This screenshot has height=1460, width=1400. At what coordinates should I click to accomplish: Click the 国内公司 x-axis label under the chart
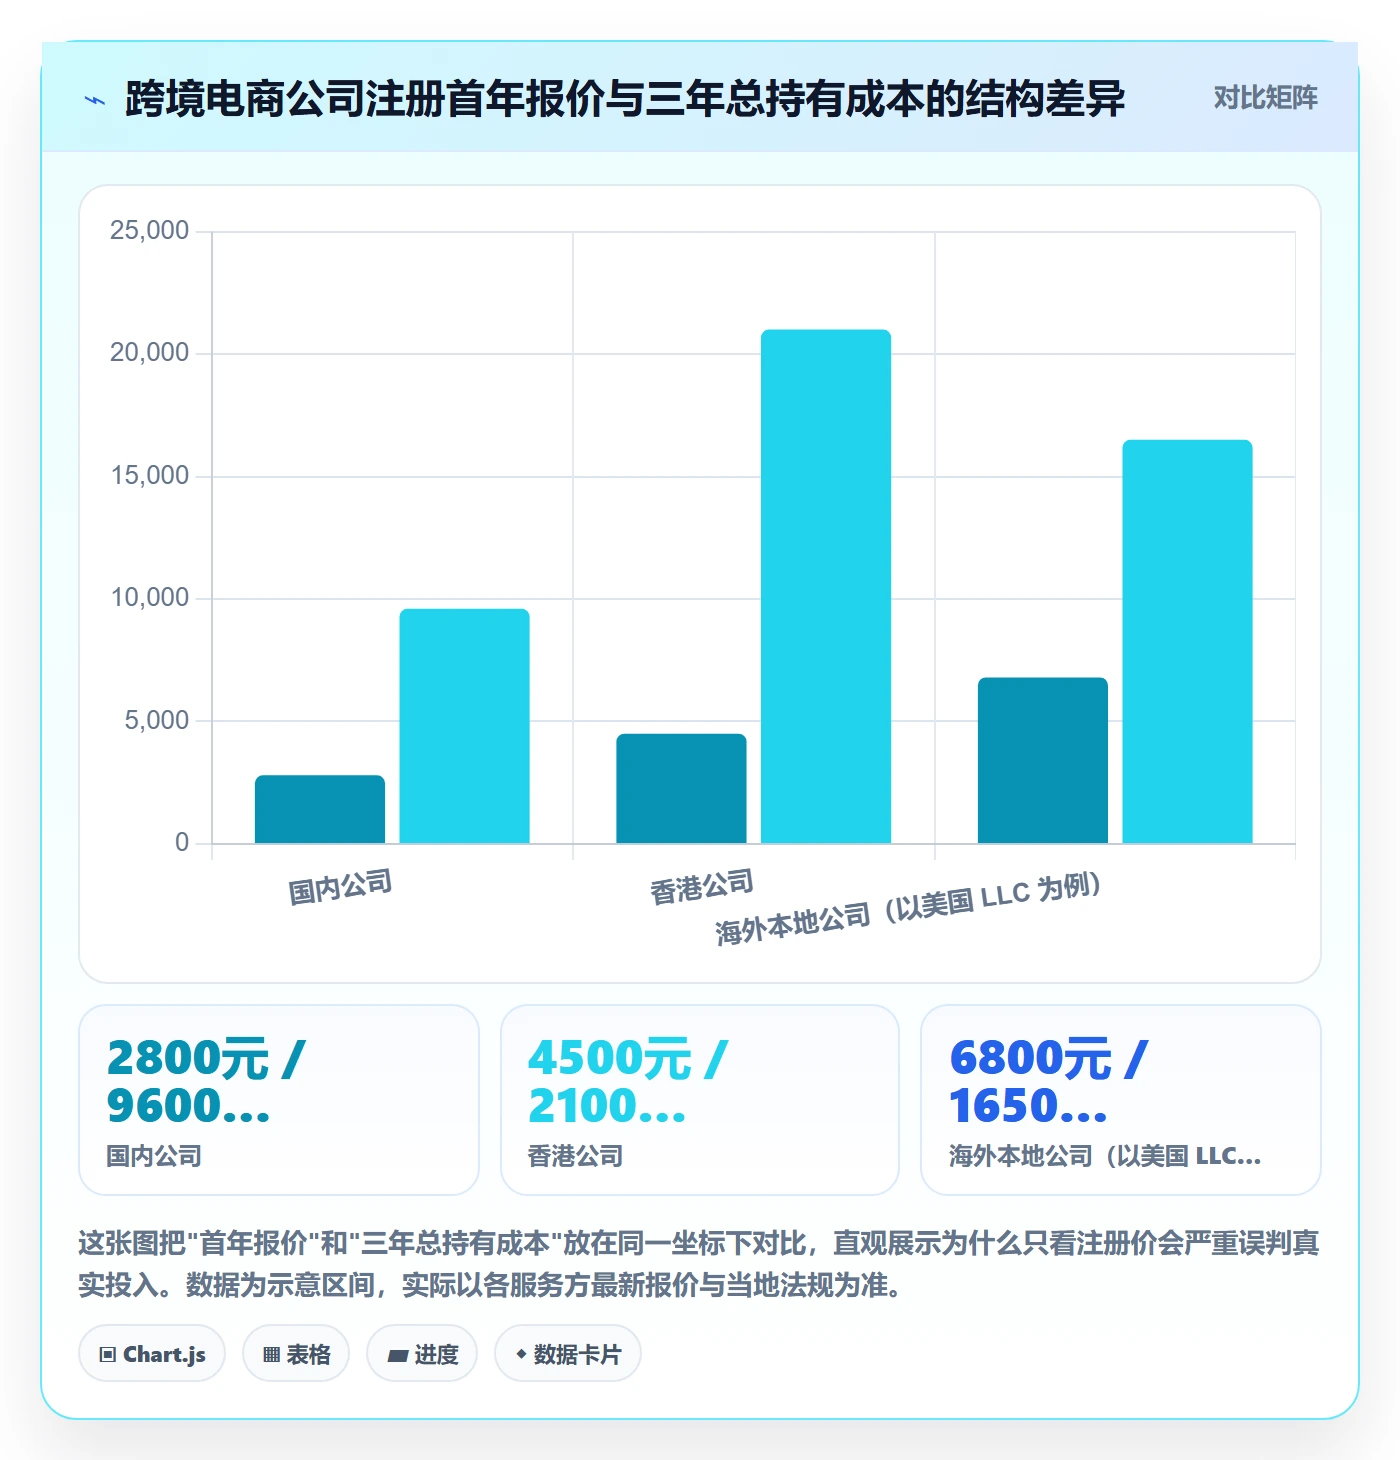(x=340, y=887)
